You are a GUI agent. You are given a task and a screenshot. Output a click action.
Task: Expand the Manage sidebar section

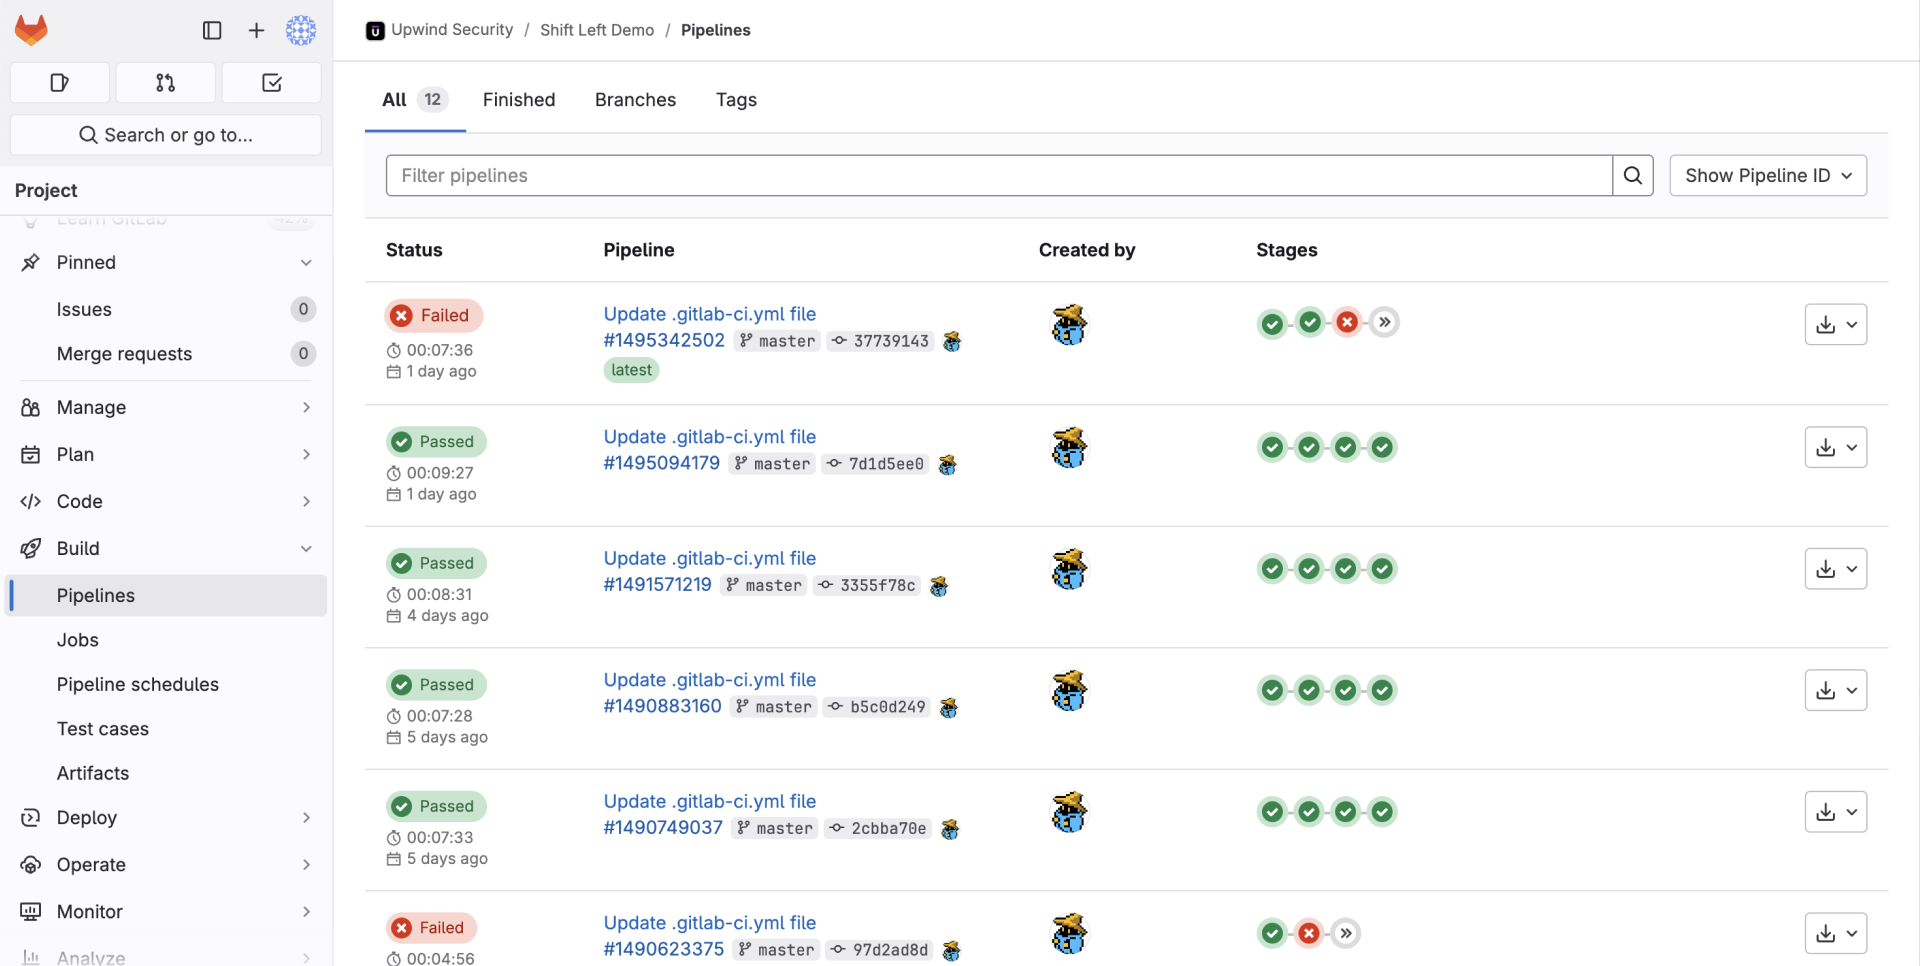306,407
